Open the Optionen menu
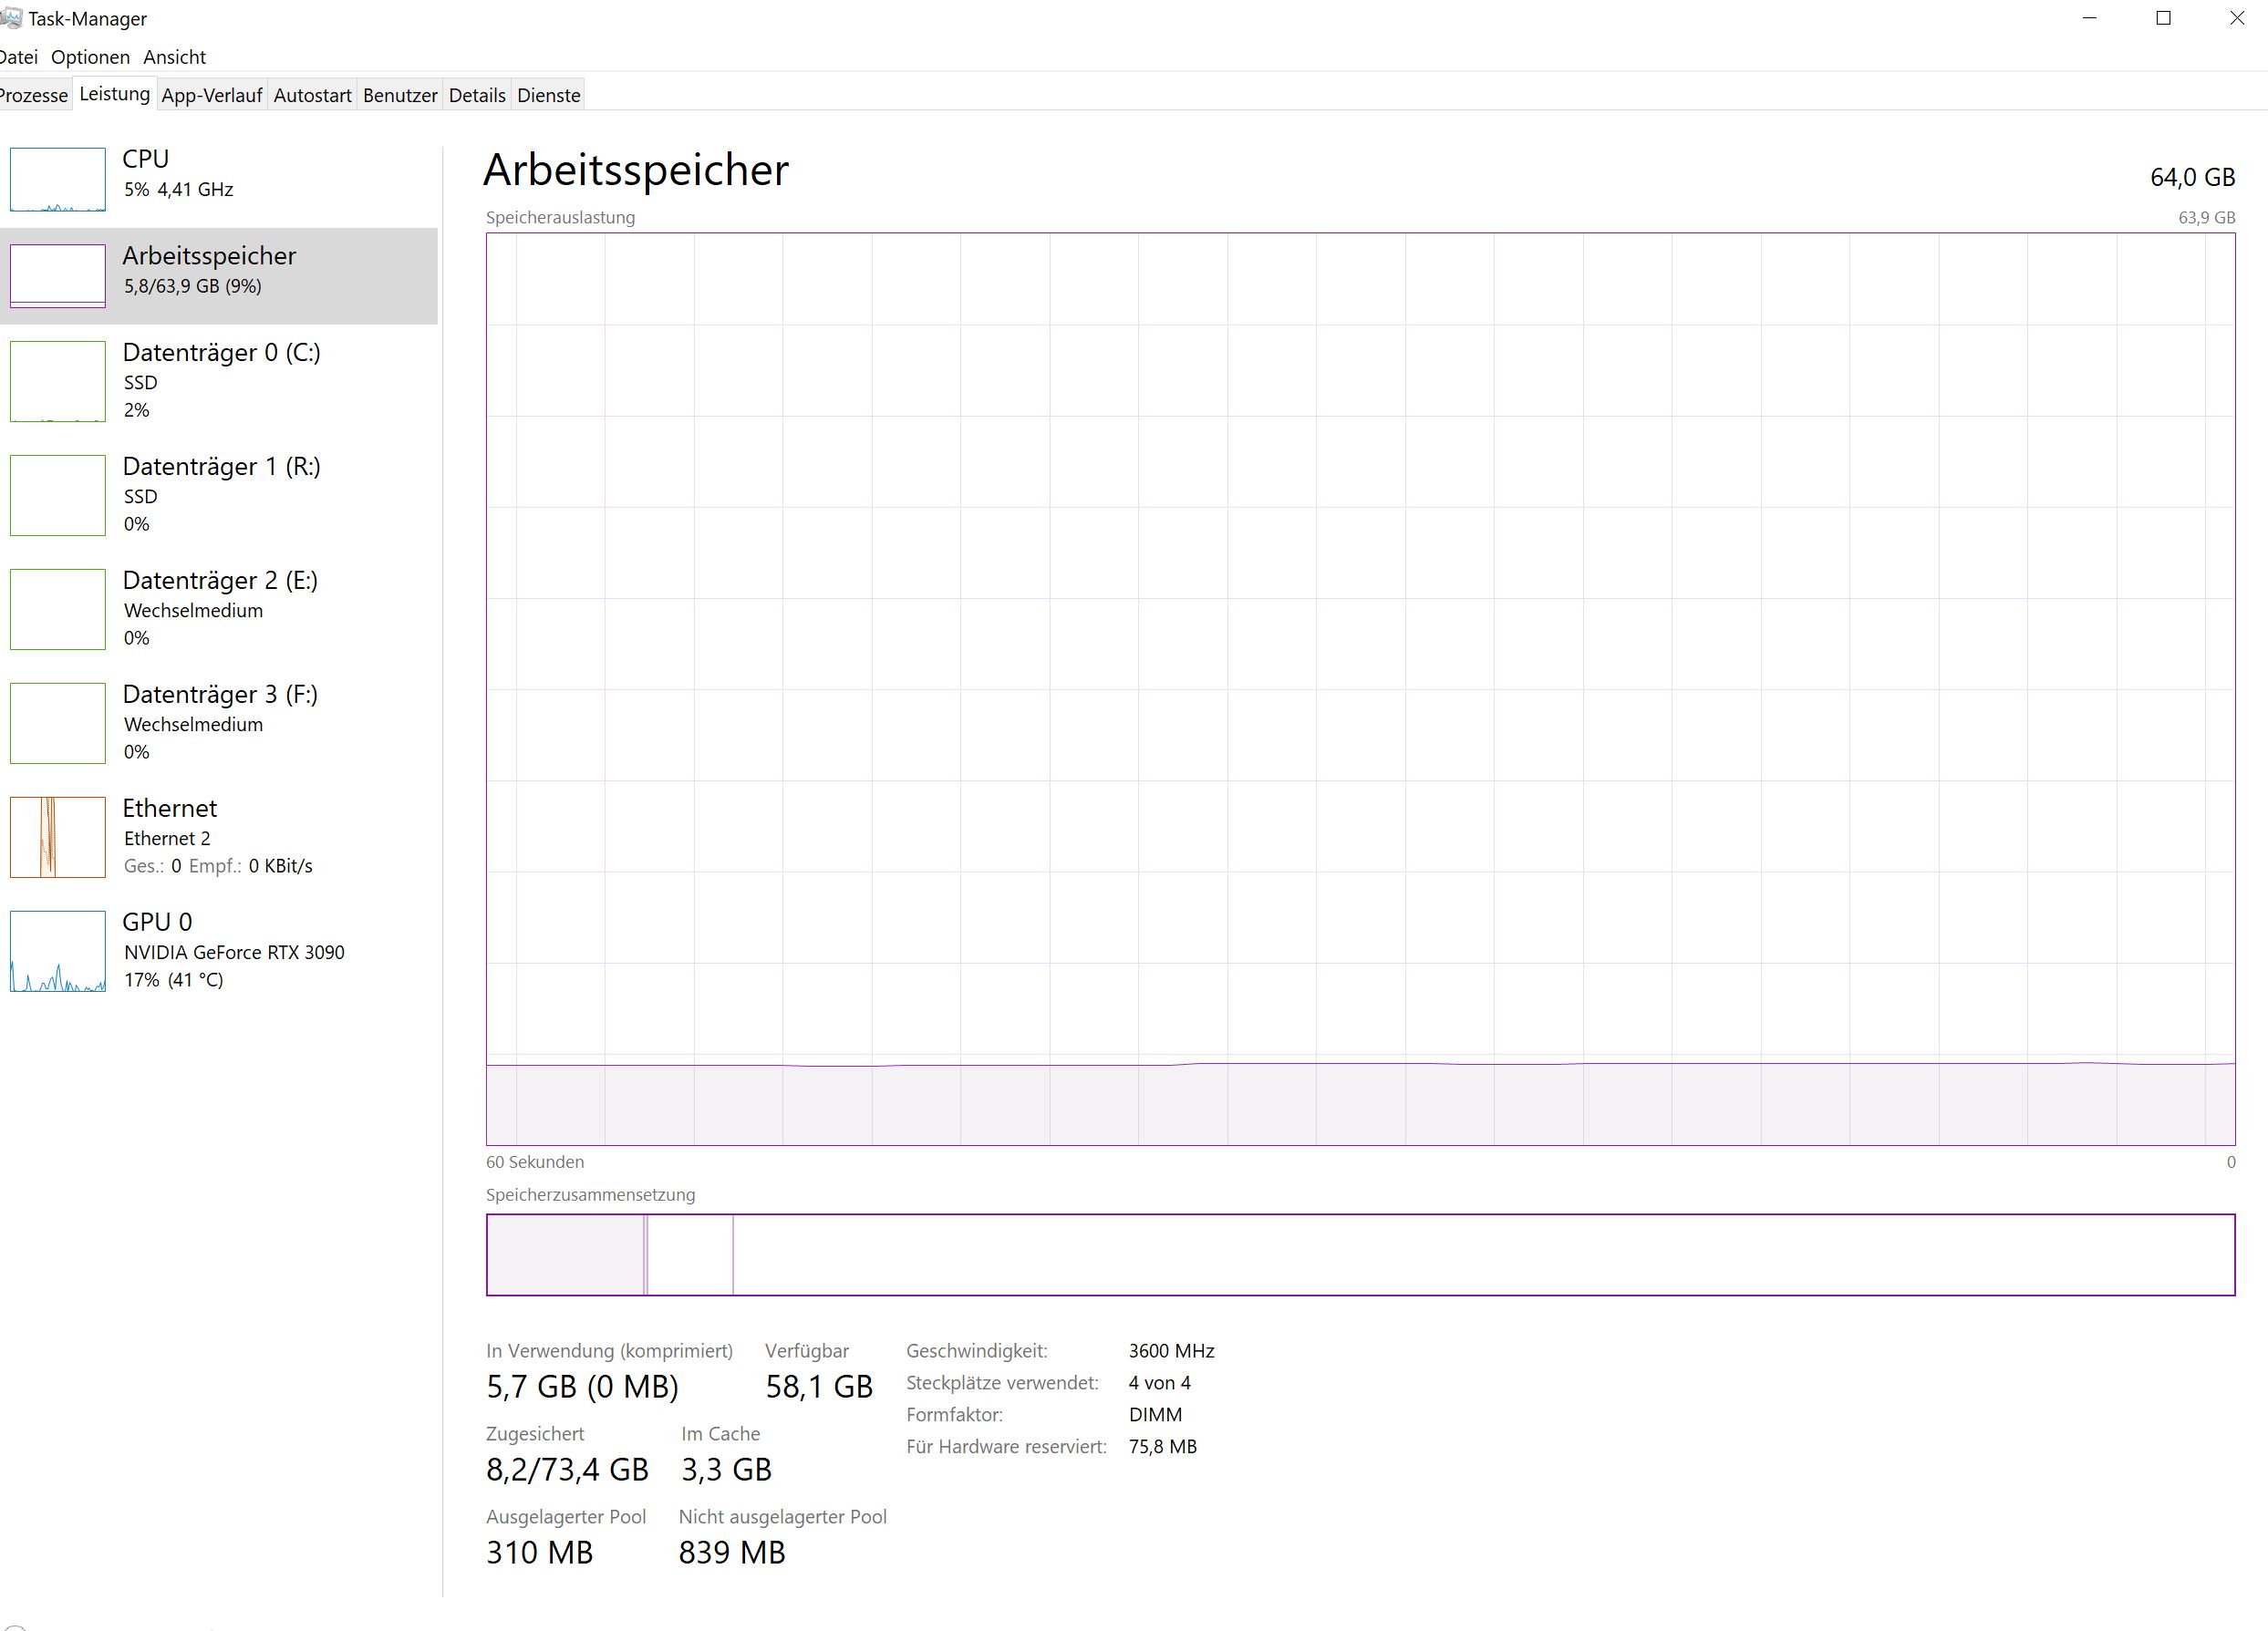This screenshot has height=1631, width=2268. tap(90, 57)
